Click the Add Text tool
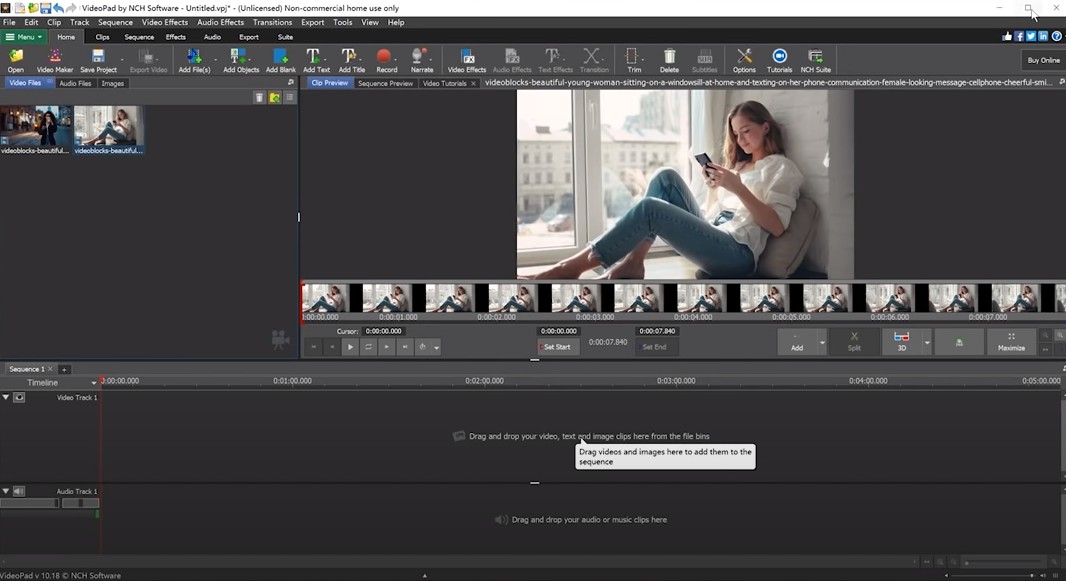 click(x=316, y=60)
